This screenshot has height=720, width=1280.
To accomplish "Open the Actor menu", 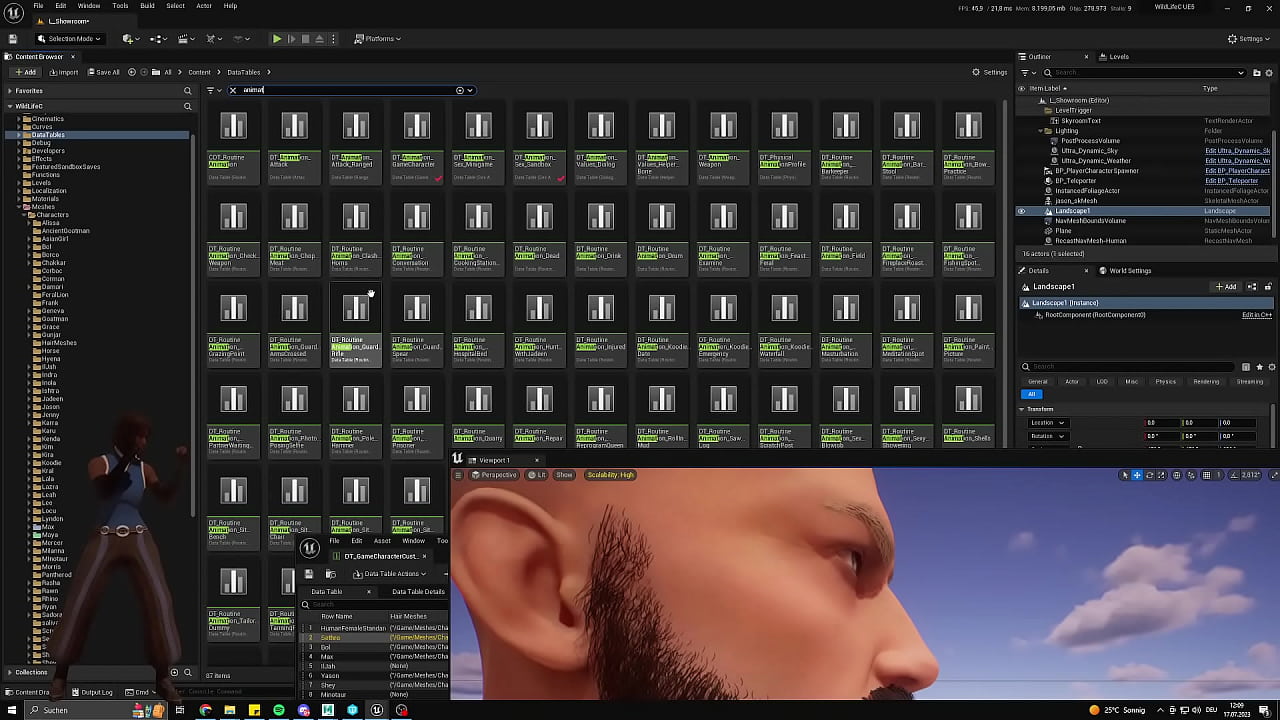I will [204, 6].
